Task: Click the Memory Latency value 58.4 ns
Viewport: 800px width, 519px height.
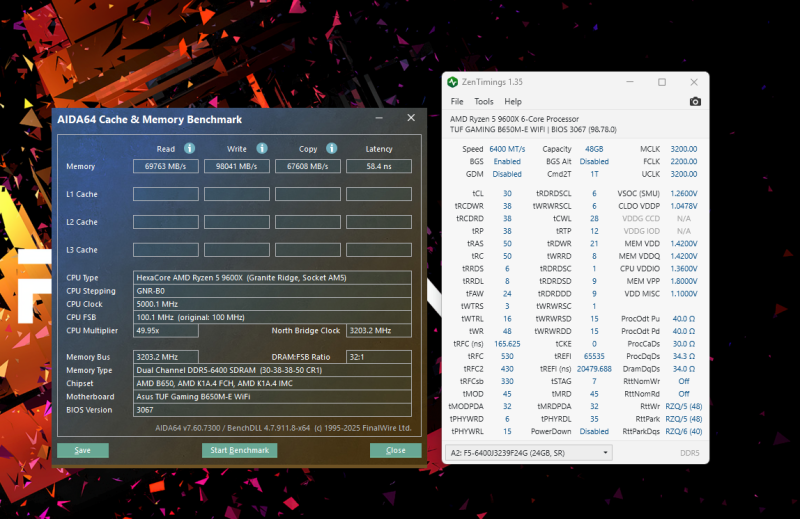Action: click(379, 166)
